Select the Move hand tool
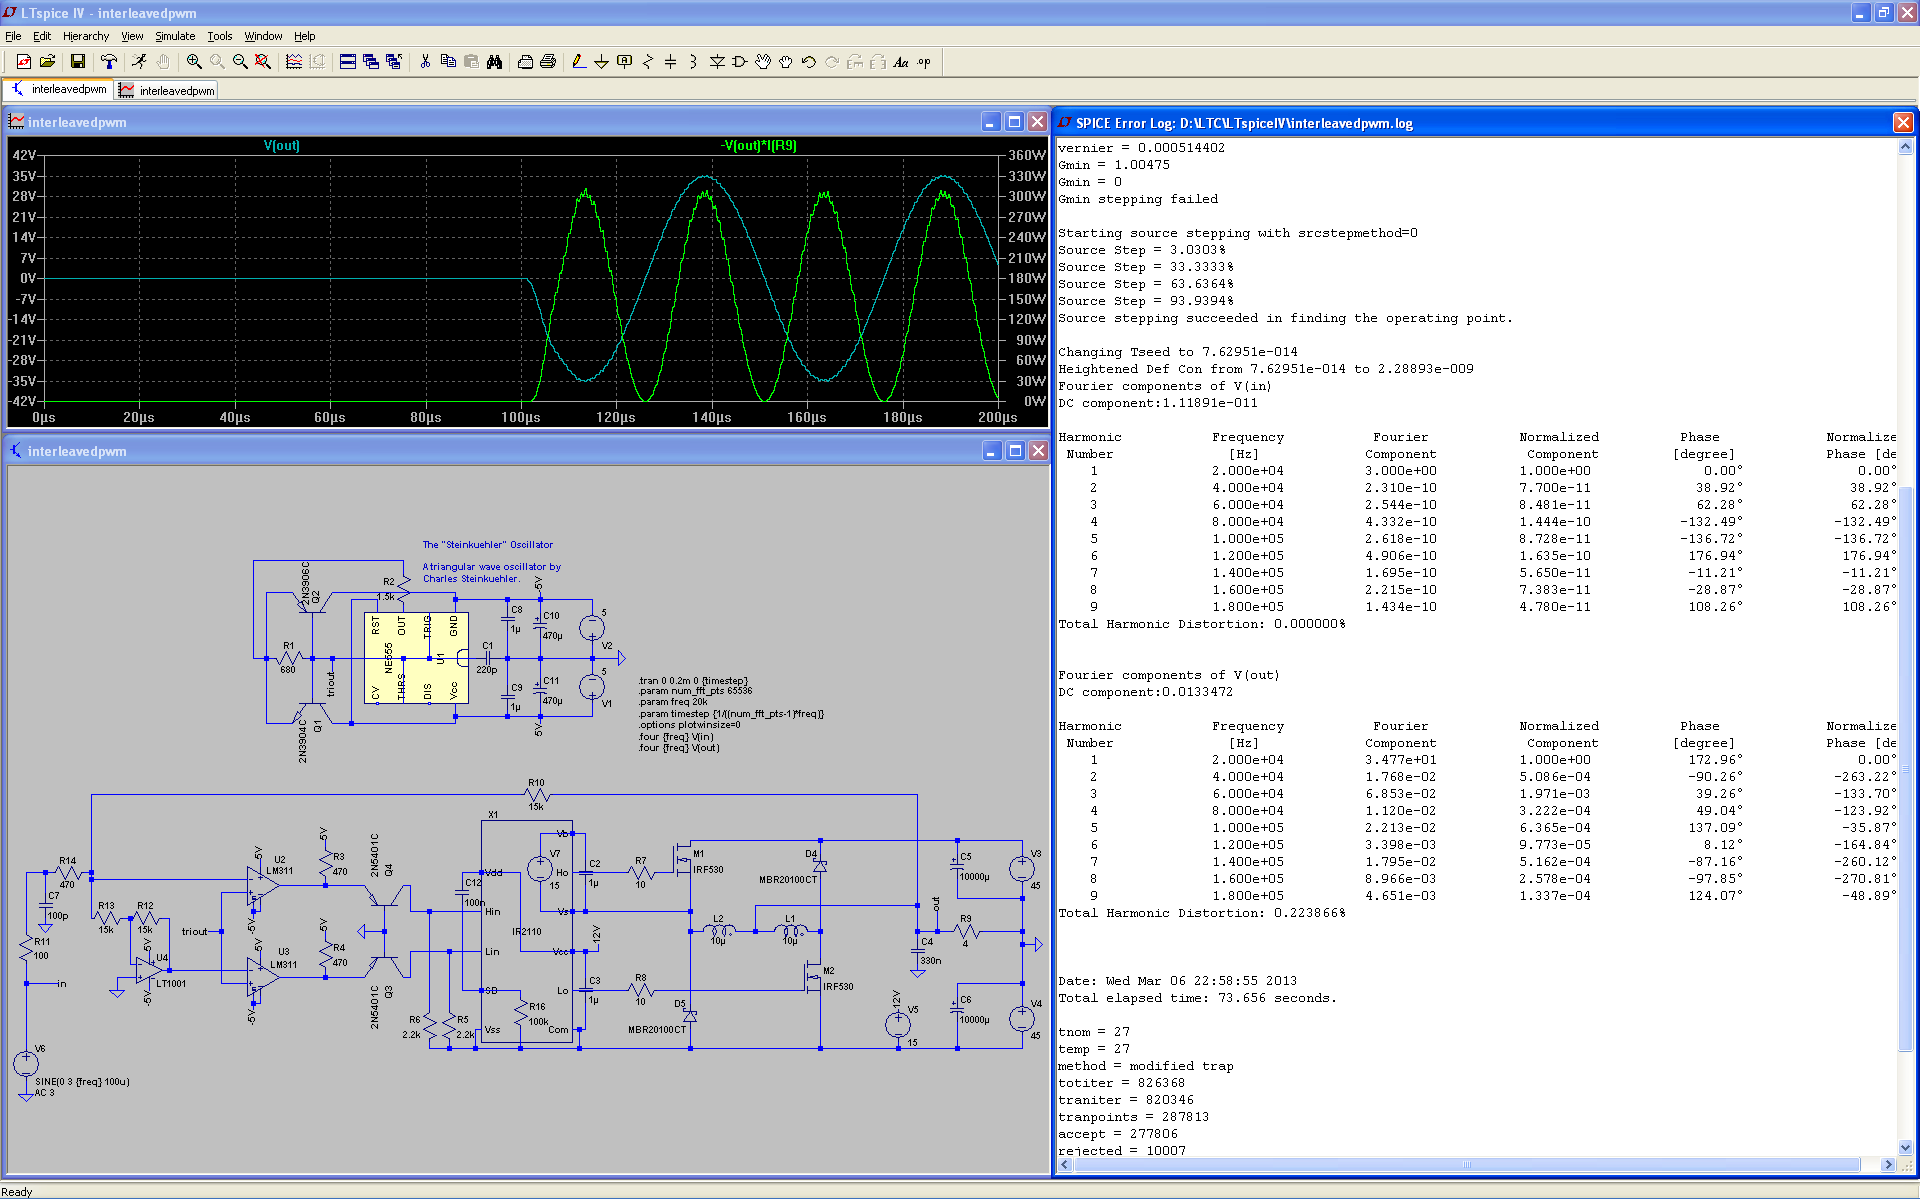The image size is (1920, 1199). click(x=763, y=62)
